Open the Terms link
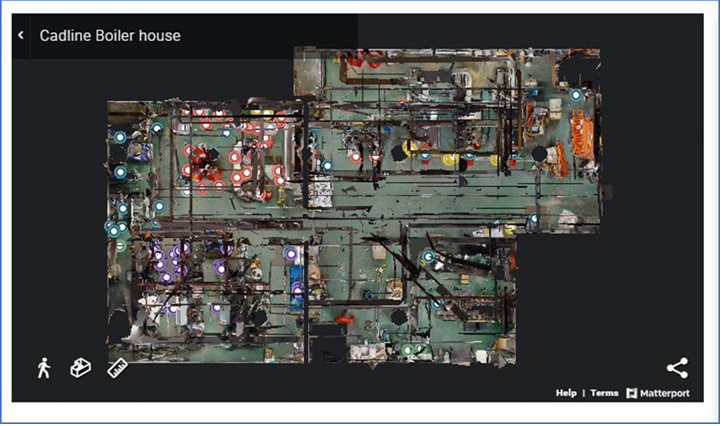722x426 pixels. pos(604,393)
